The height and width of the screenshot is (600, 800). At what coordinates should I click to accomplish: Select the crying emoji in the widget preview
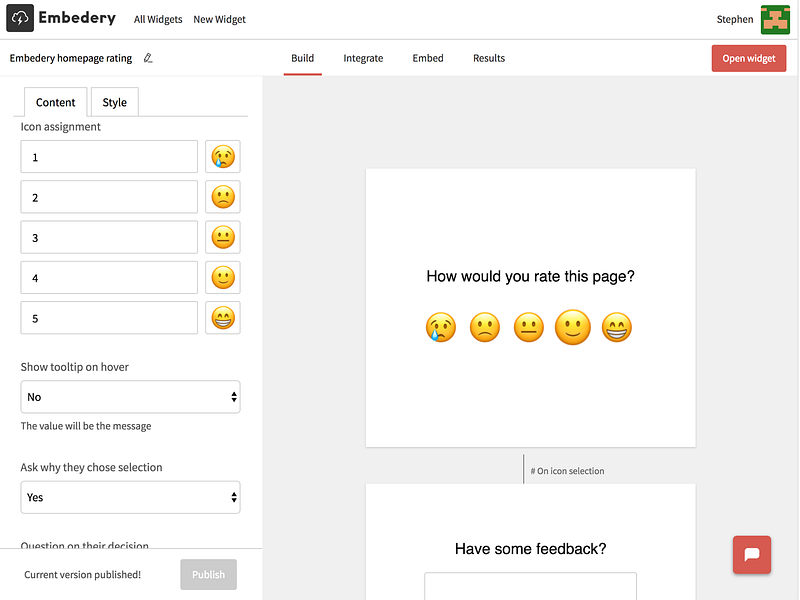pyautogui.click(x=441, y=327)
